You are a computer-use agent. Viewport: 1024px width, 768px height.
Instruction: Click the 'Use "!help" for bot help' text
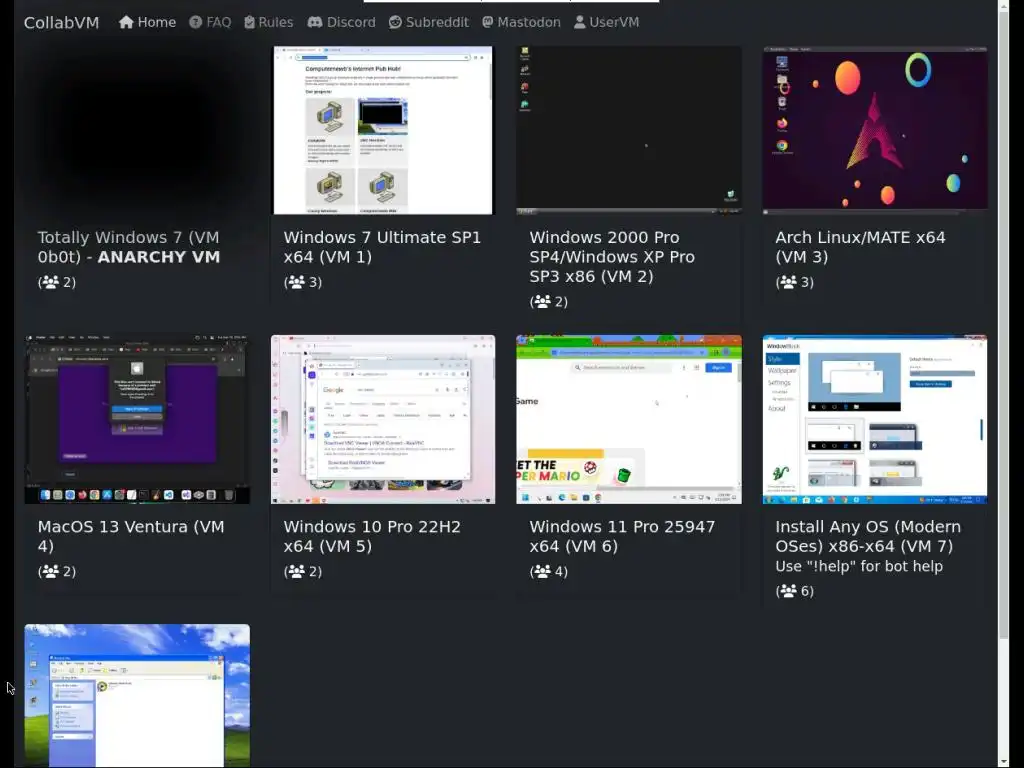coord(859,566)
